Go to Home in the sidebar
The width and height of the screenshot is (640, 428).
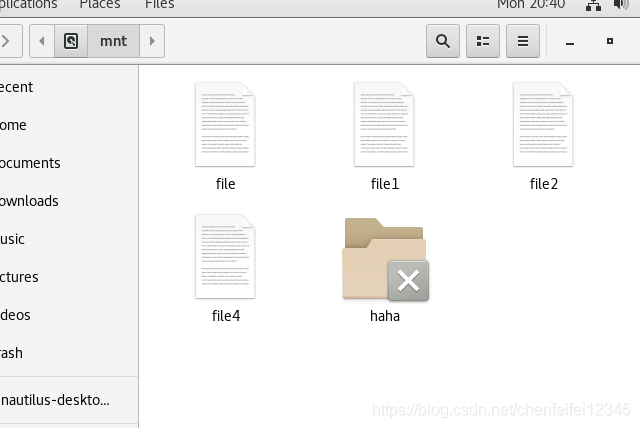point(69,125)
